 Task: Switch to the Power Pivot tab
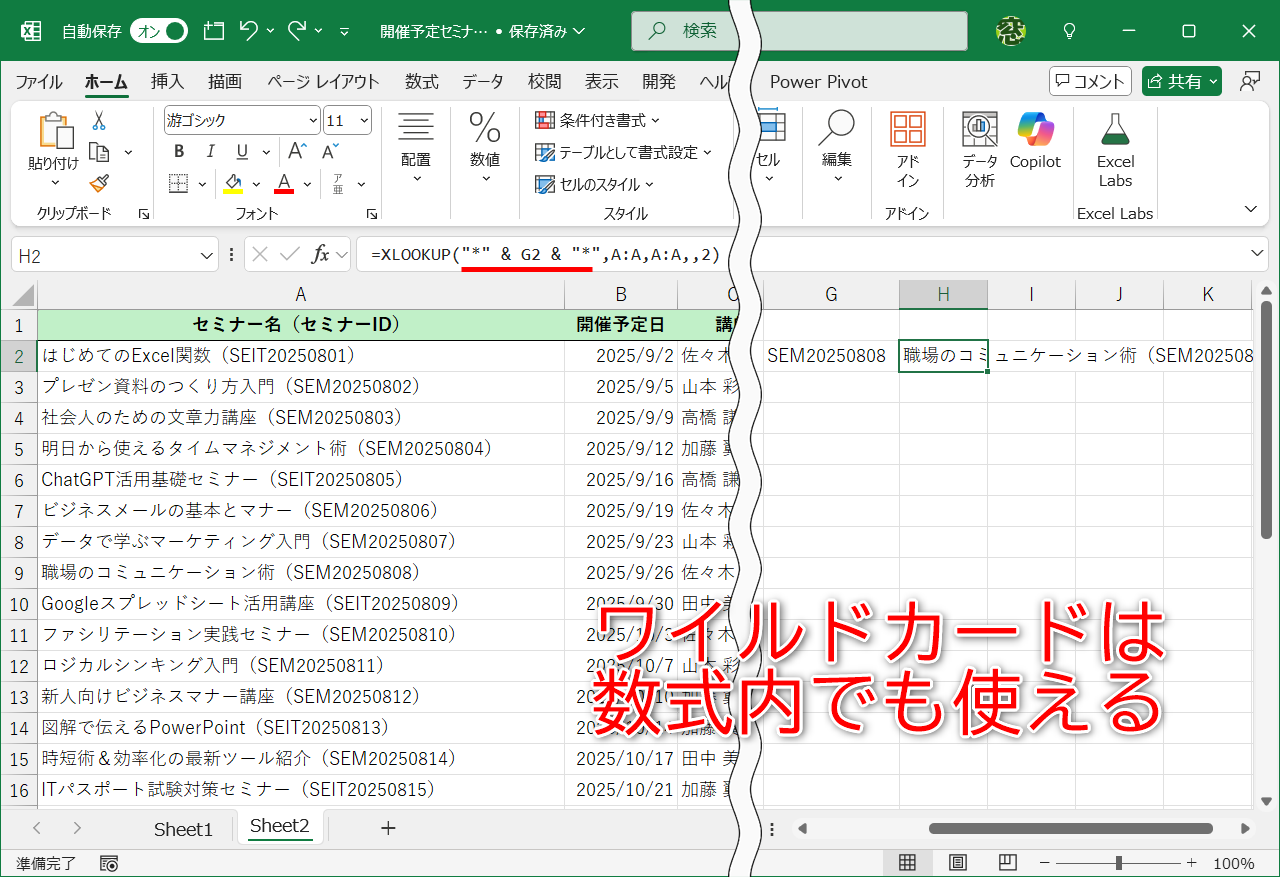[x=818, y=81]
